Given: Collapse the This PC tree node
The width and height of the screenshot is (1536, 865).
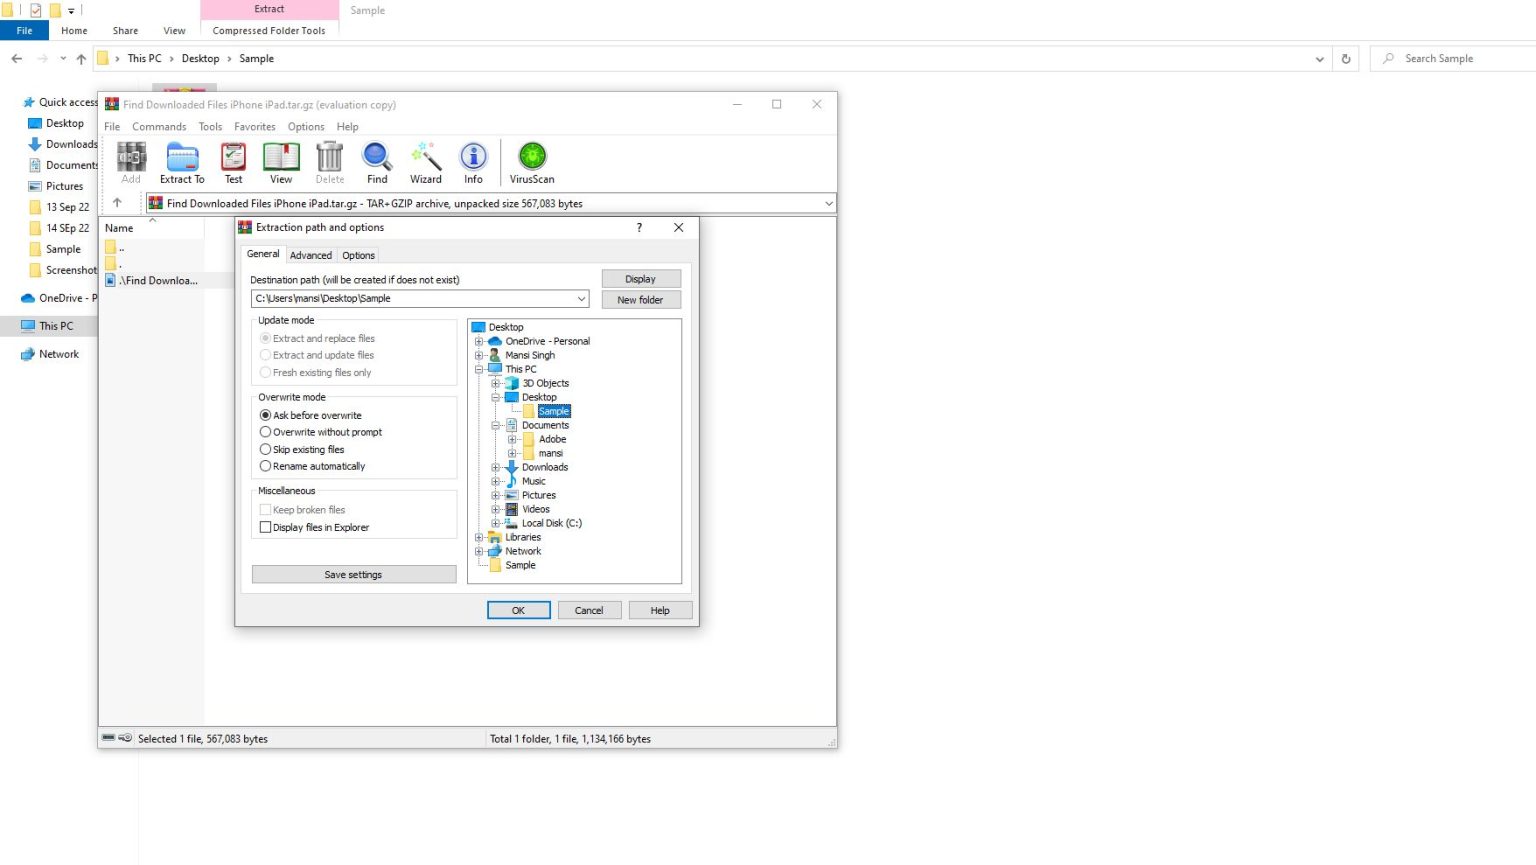Looking at the screenshot, I should pyautogui.click(x=479, y=369).
